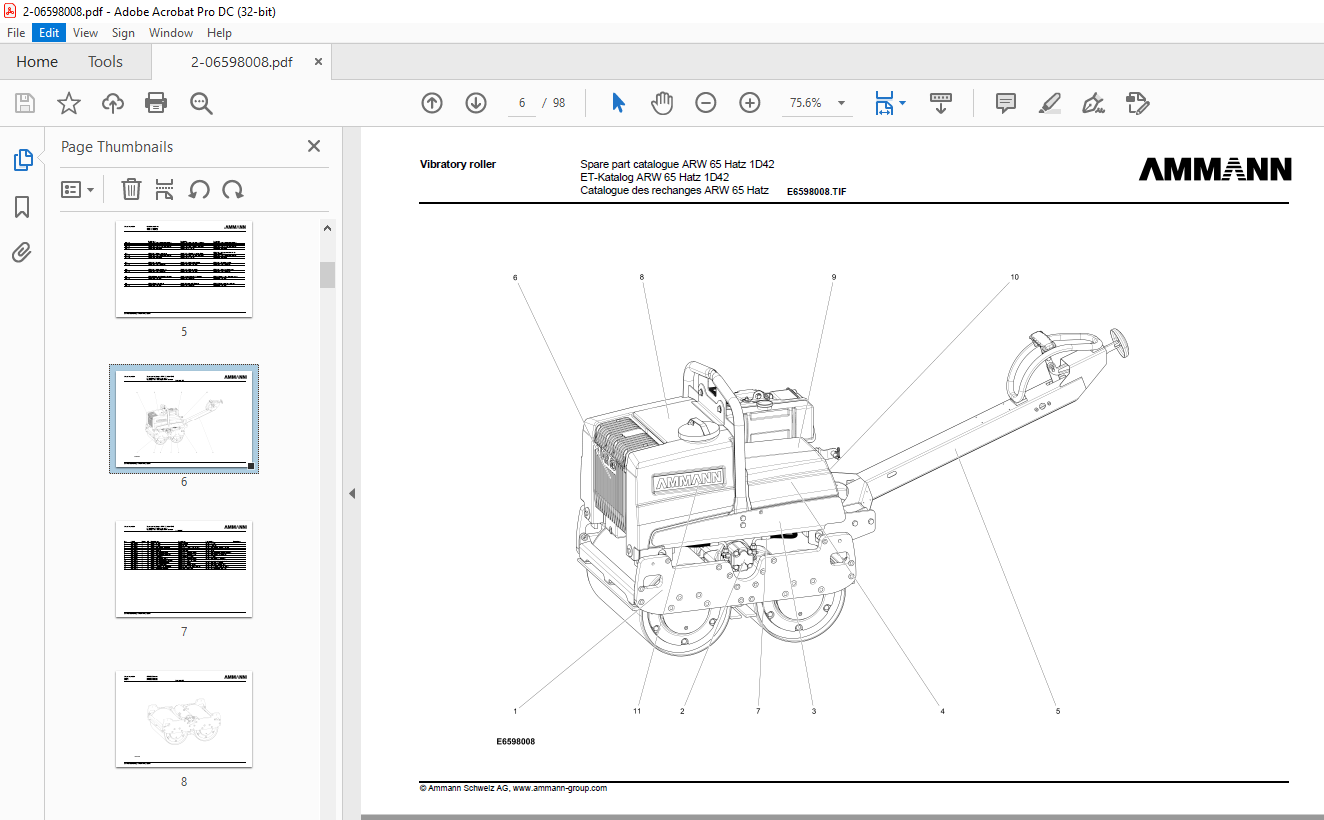
Task: Delete selected pages with the trash icon
Action: point(131,189)
